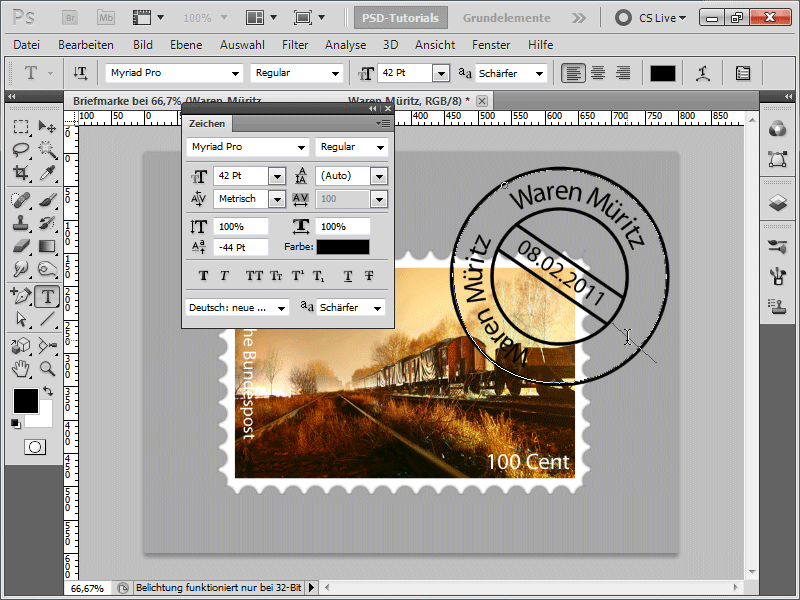The height and width of the screenshot is (600, 800).
Task: Toggle Subscript in Zeichen panel
Action: tap(318, 276)
